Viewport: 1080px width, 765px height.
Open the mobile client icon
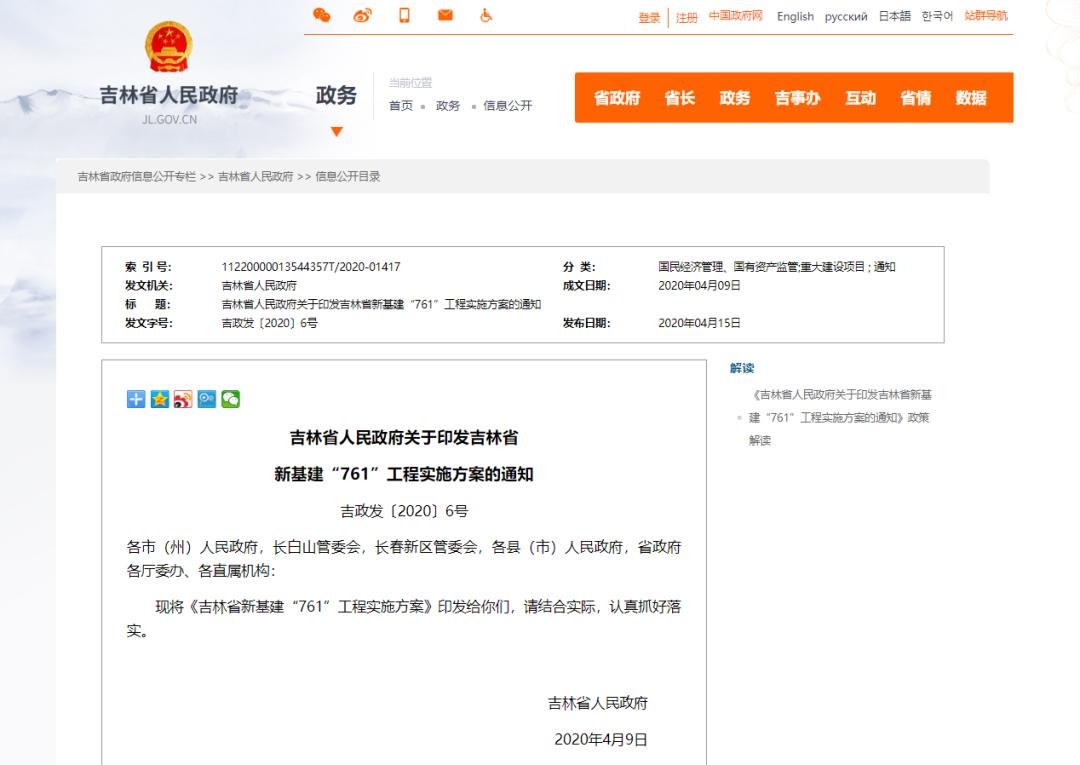404,16
